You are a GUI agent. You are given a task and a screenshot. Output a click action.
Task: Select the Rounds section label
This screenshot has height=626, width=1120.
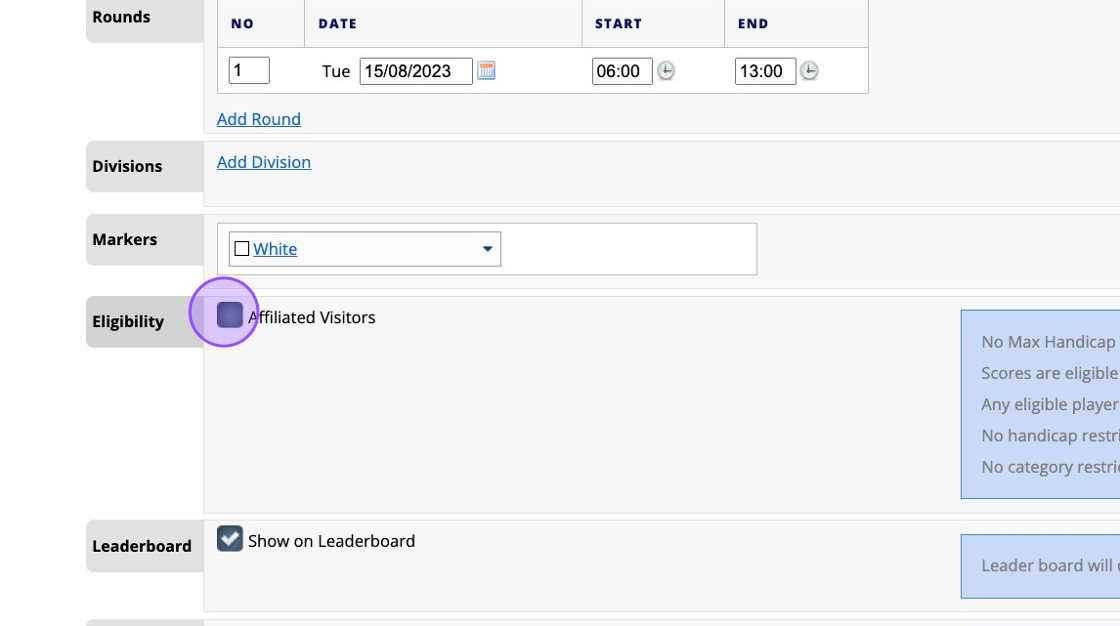tap(122, 17)
